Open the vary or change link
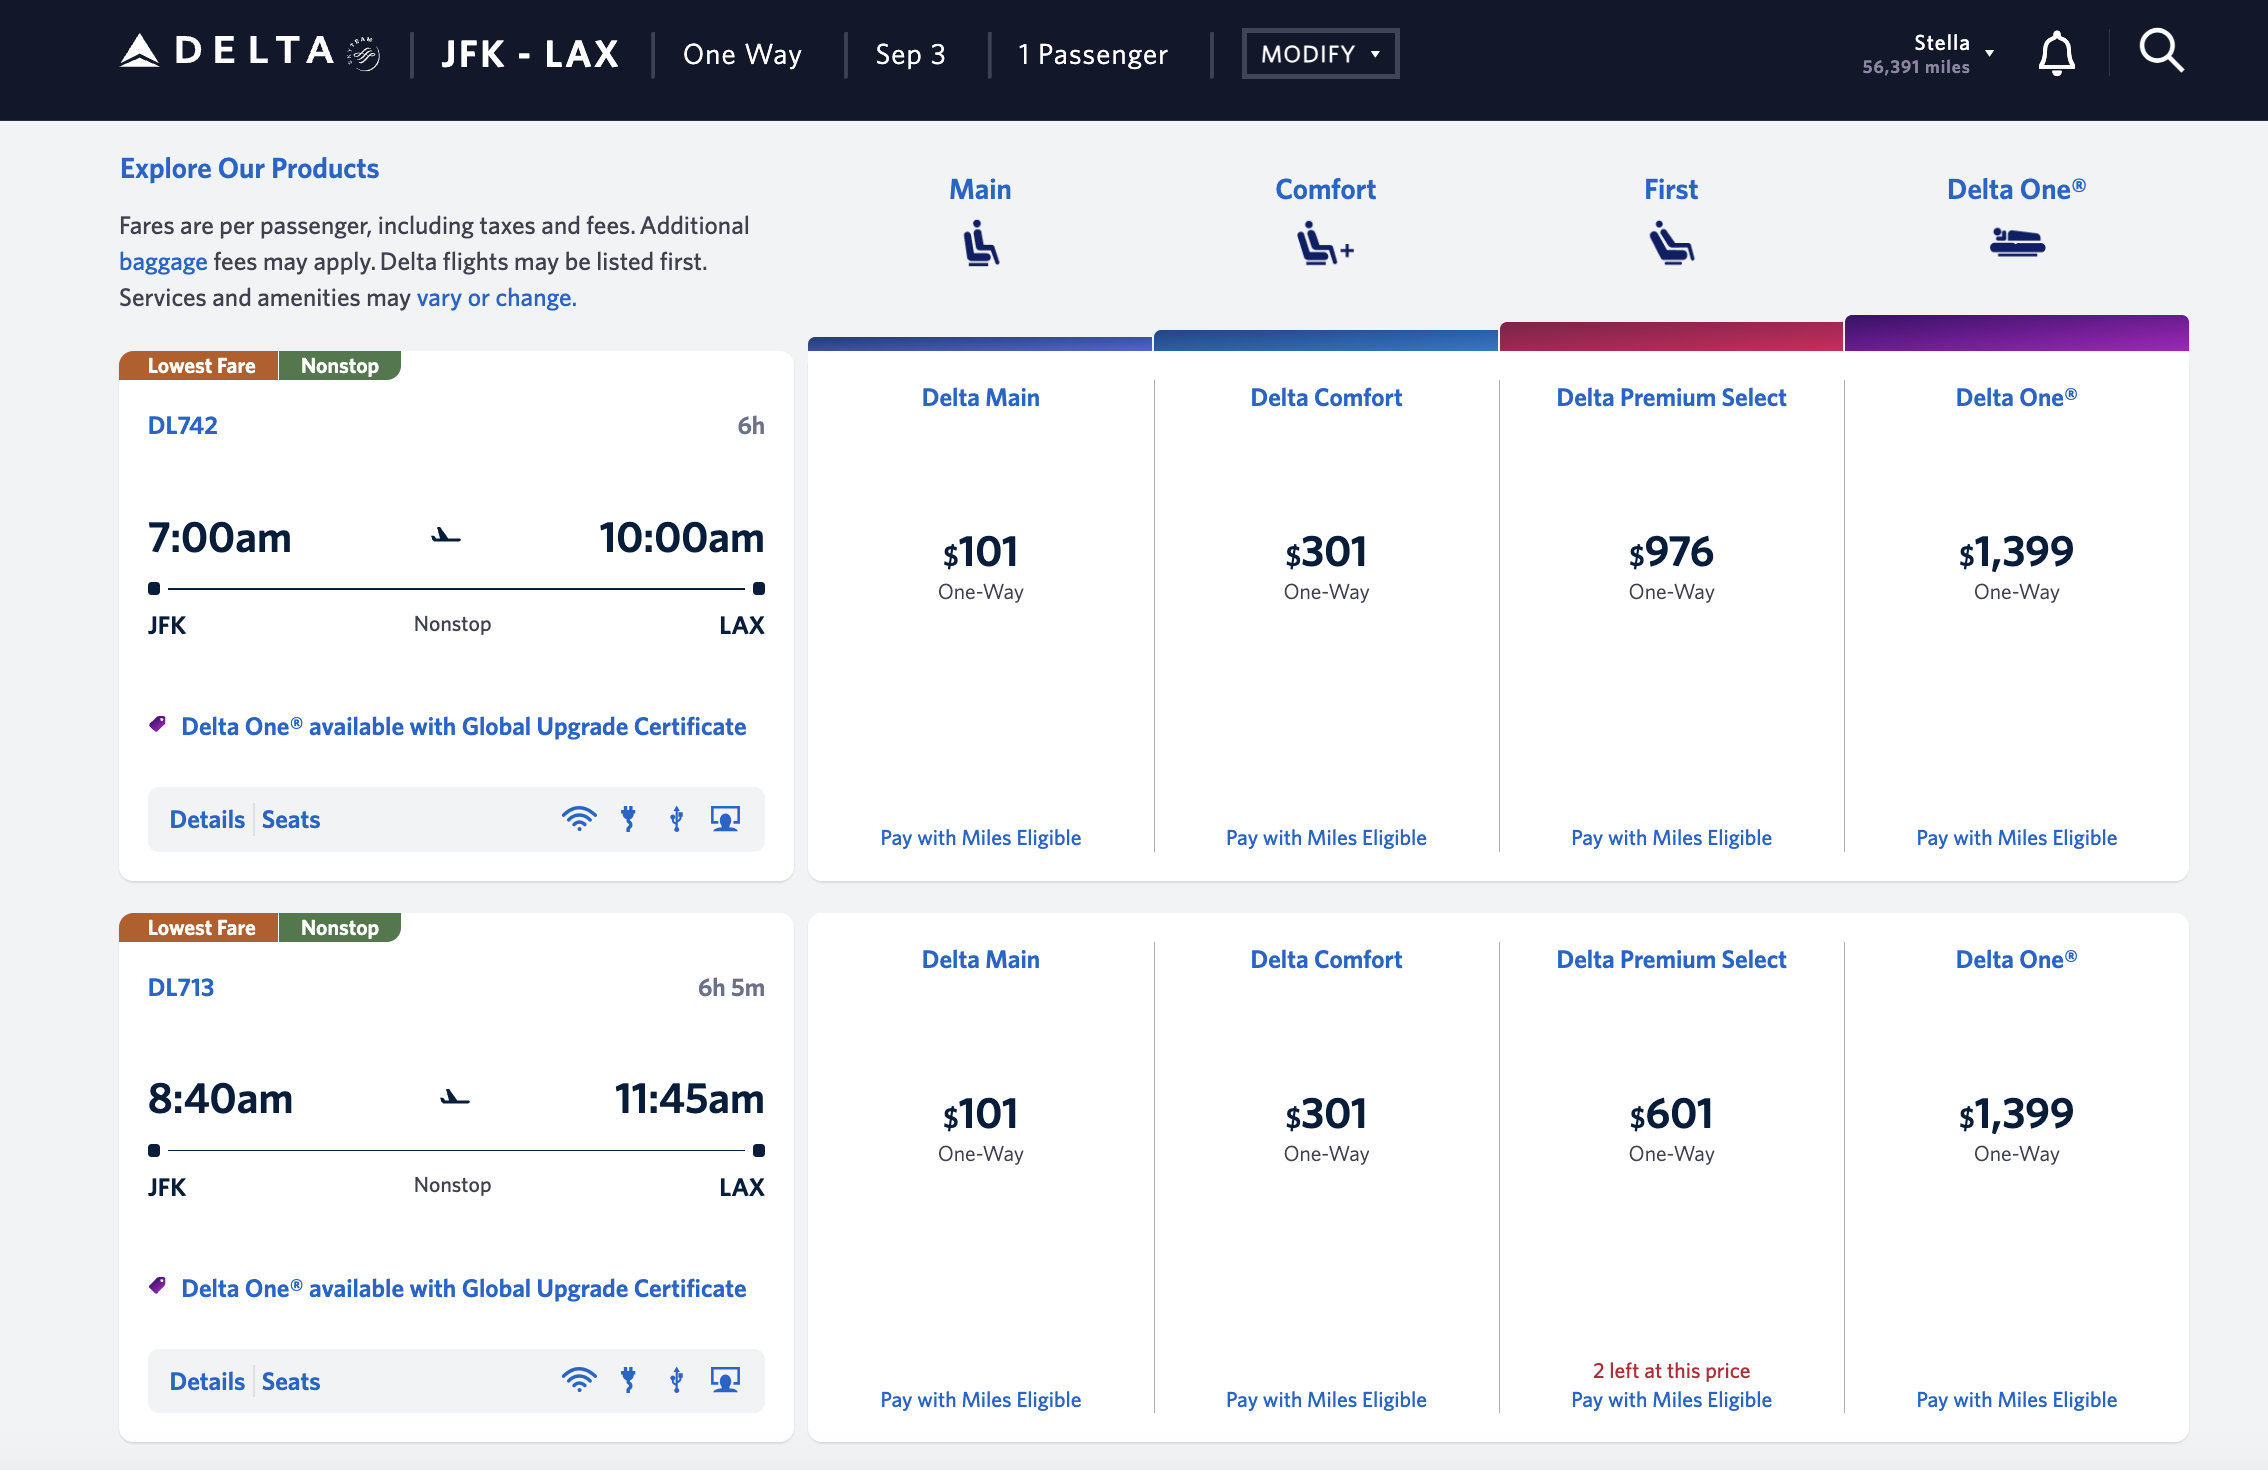Screen dimensions: 2268x1470 (496, 298)
